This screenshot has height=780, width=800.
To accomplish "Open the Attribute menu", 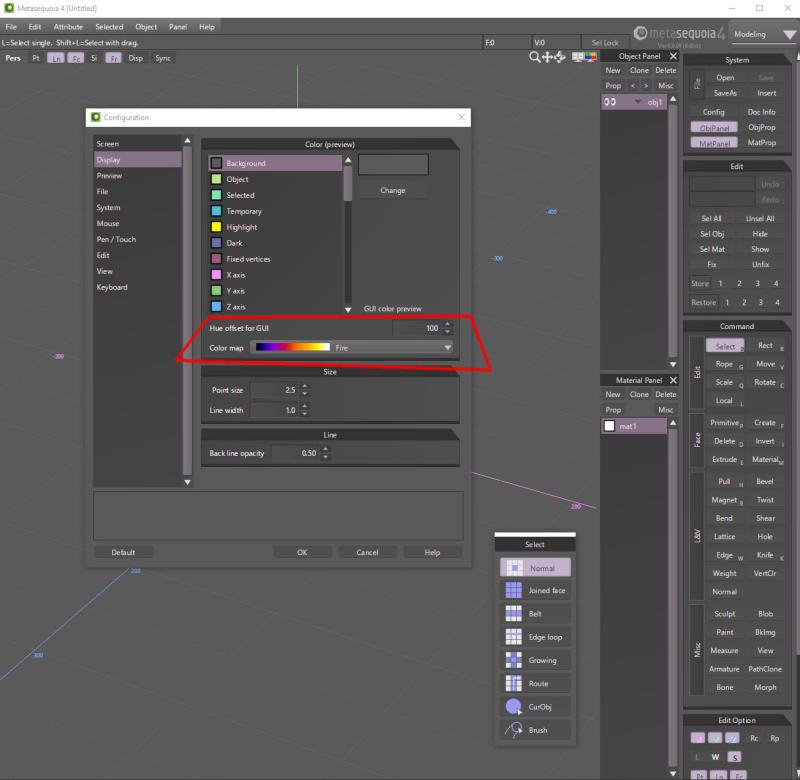I will pyautogui.click(x=68, y=26).
